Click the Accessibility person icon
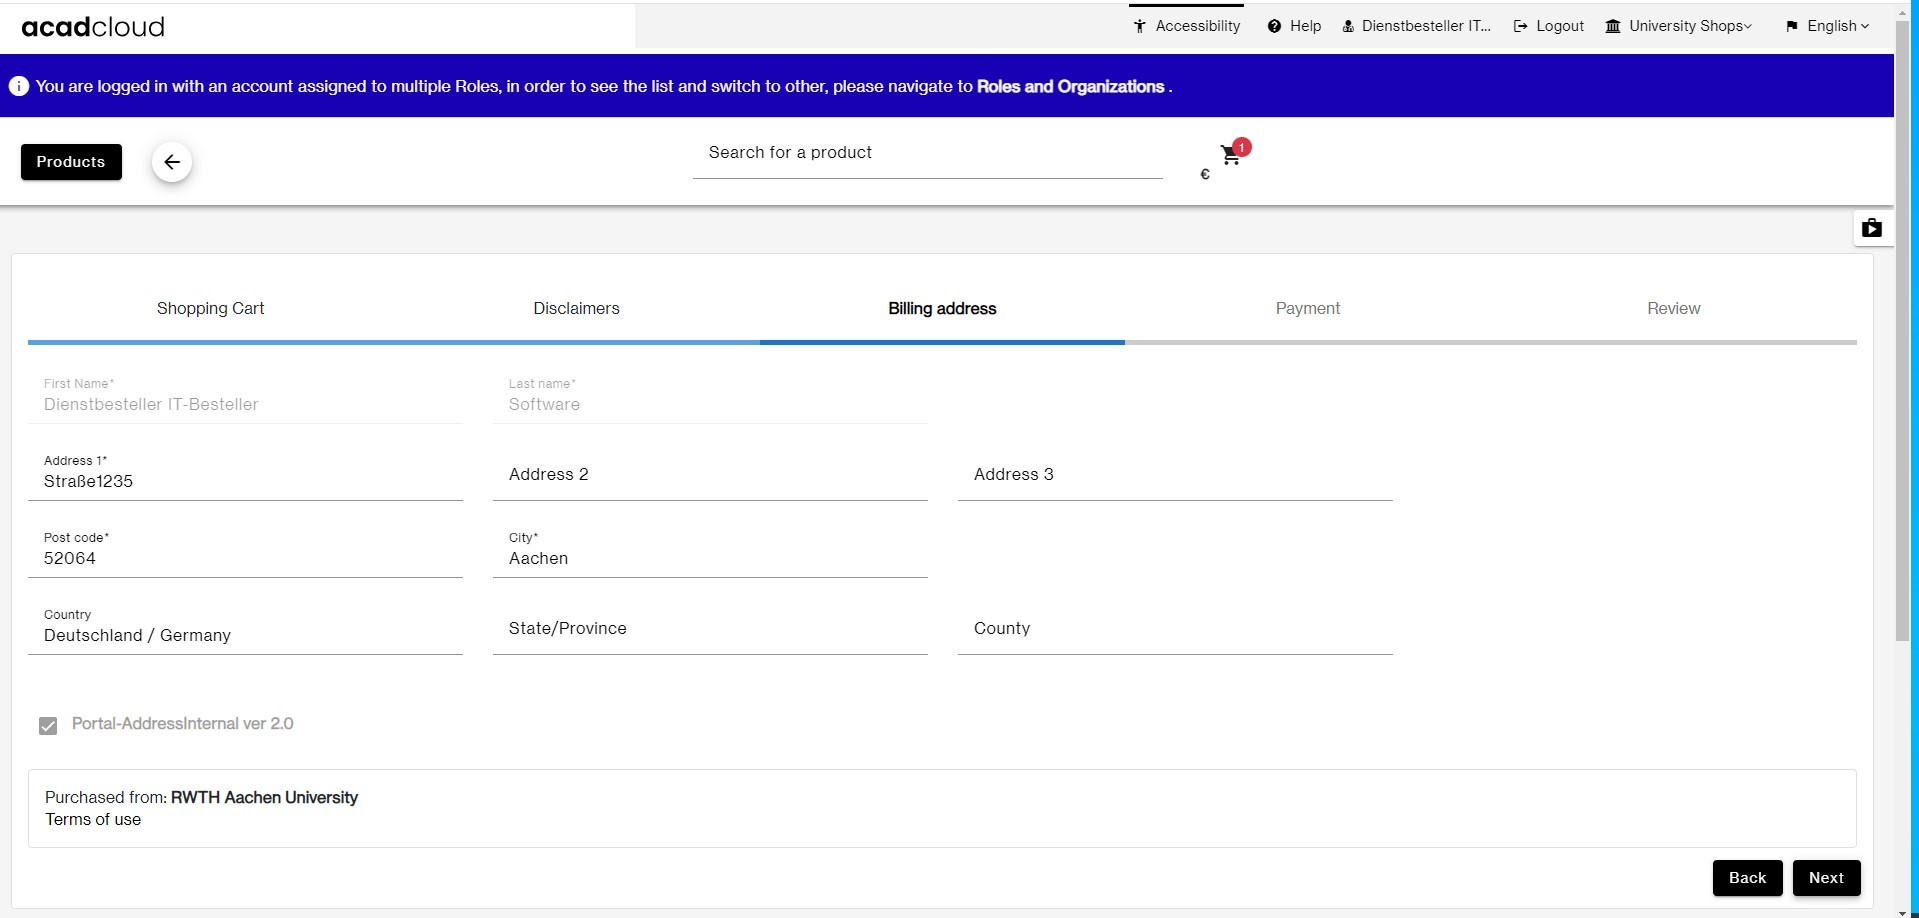The height and width of the screenshot is (918, 1919). (1139, 26)
